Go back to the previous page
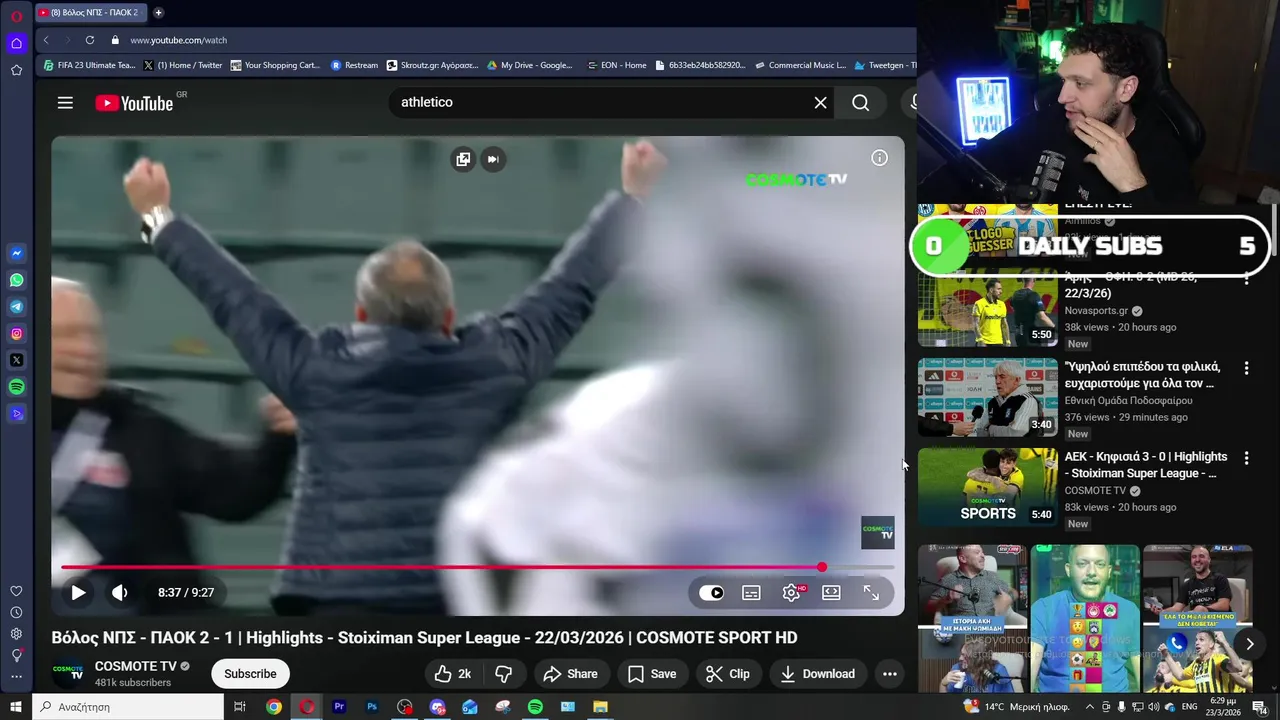Screen dimensions: 1280x720 pos(46,40)
